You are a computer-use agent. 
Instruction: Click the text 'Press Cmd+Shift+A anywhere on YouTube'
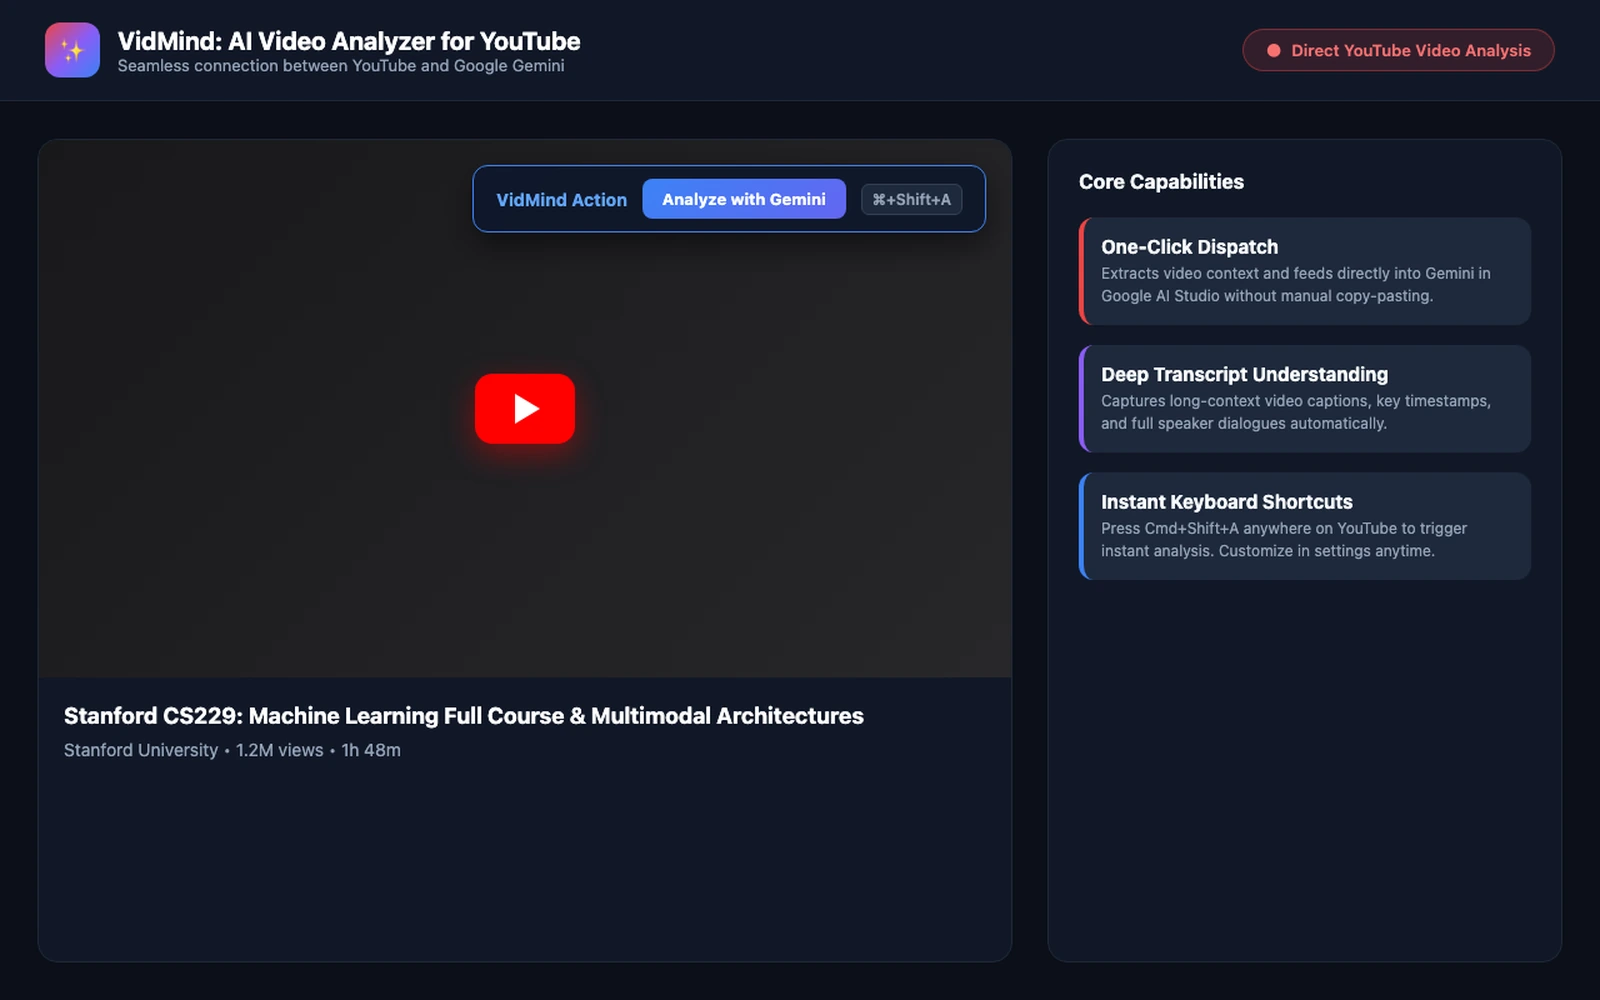[1249, 528]
